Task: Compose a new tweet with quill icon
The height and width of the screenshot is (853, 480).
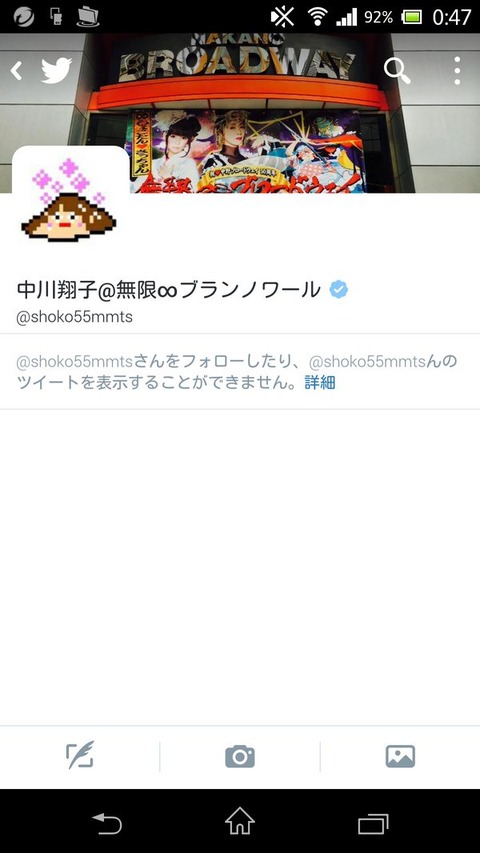Action: pos(80,755)
